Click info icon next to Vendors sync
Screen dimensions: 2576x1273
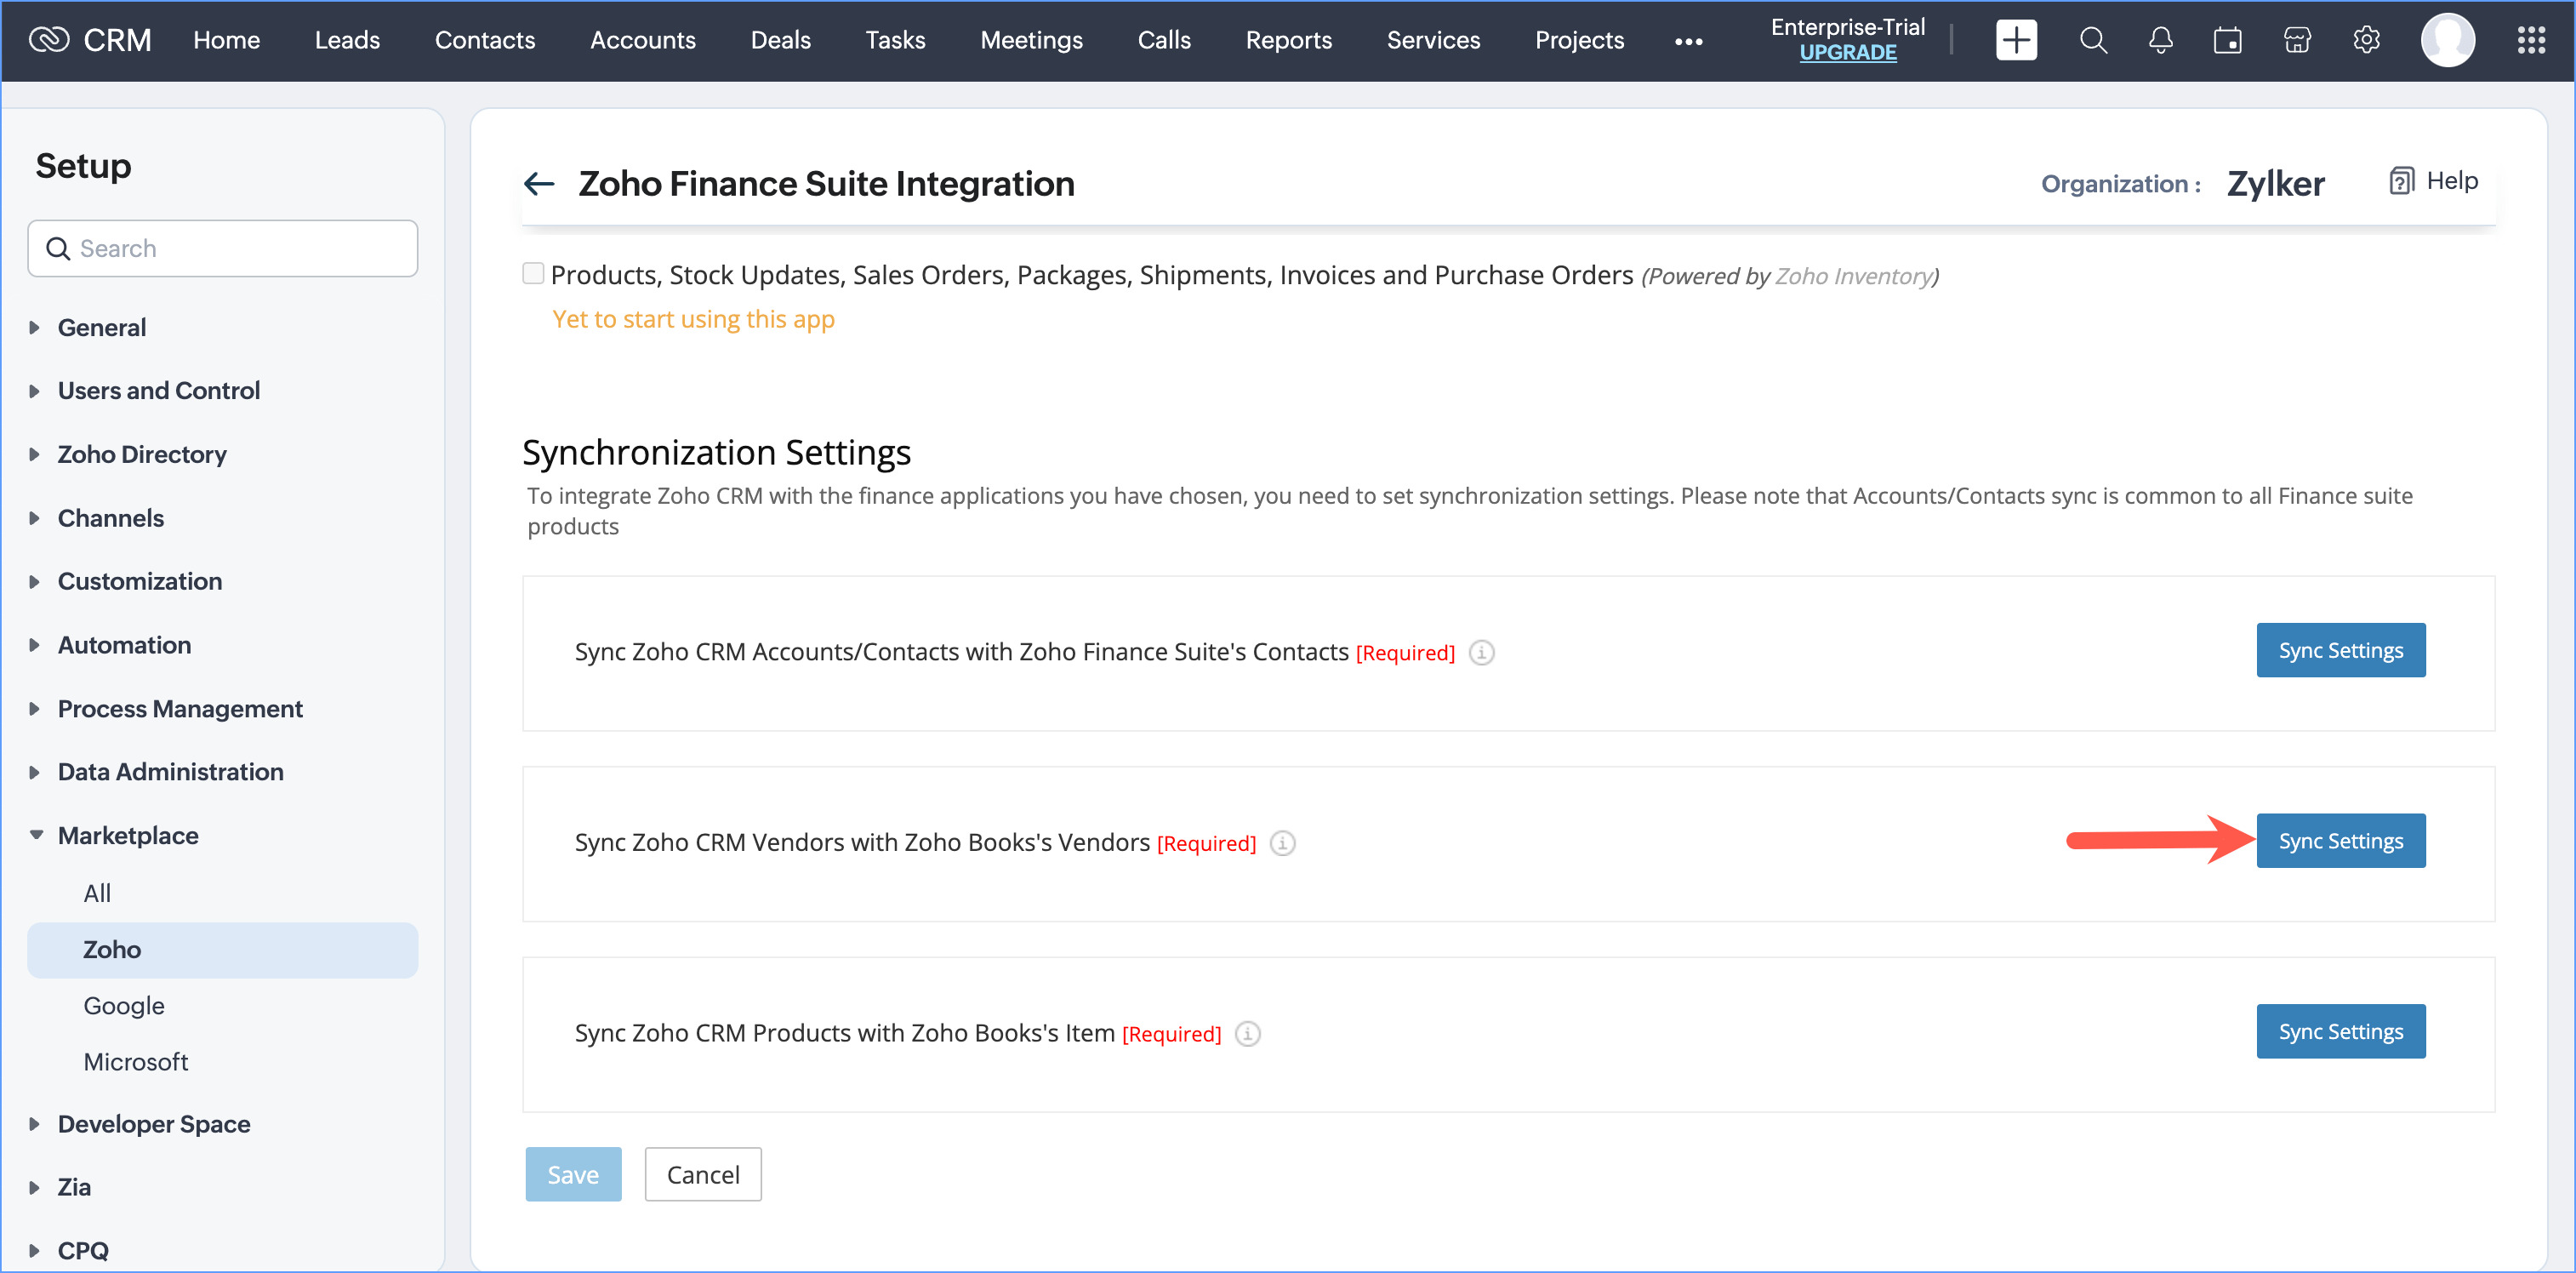pos(1282,843)
